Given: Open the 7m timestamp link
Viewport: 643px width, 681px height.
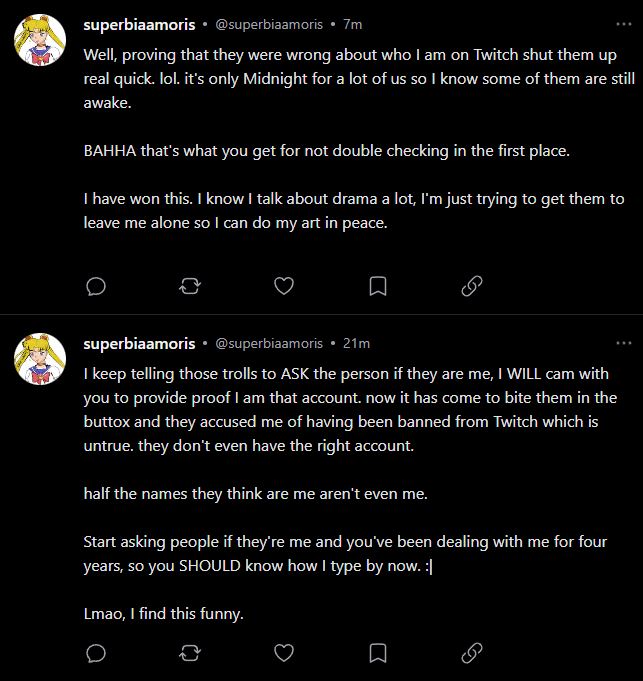Looking at the screenshot, I should [x=353, y=25].
